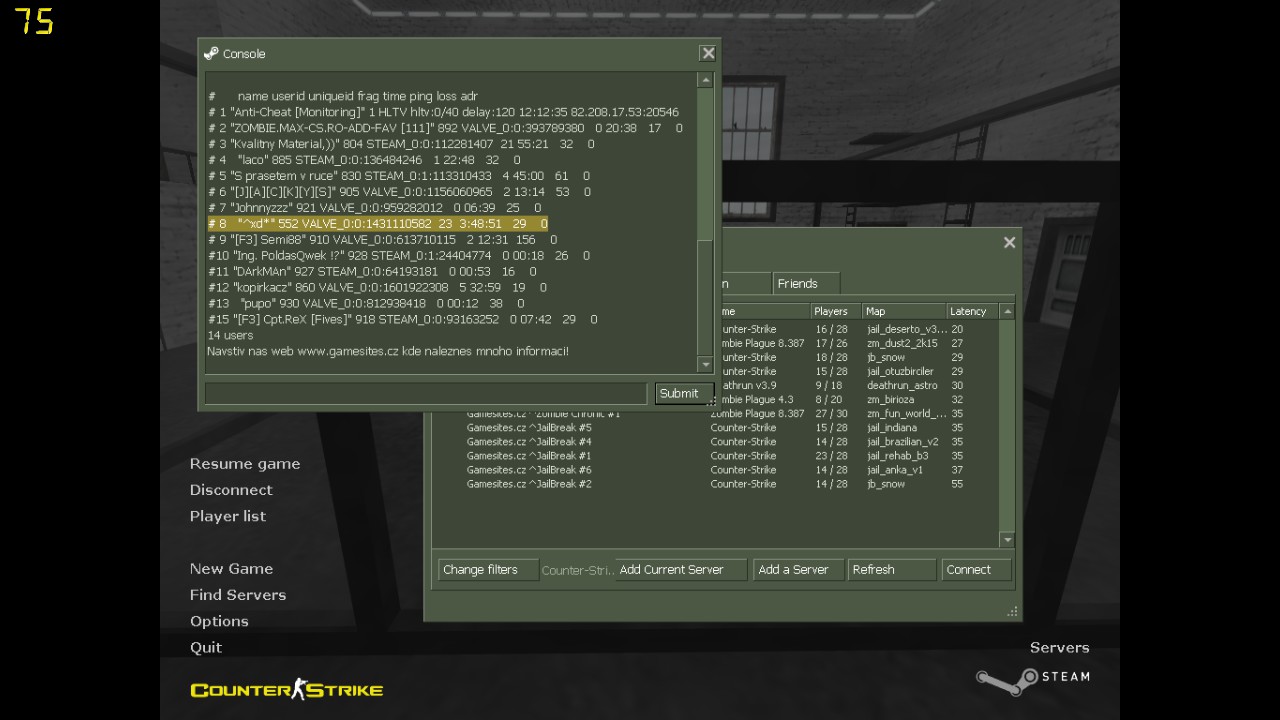Screen dimensions: 1280x720
Task: Click console line for kopirkacz
Action: [x=377, y=287]
